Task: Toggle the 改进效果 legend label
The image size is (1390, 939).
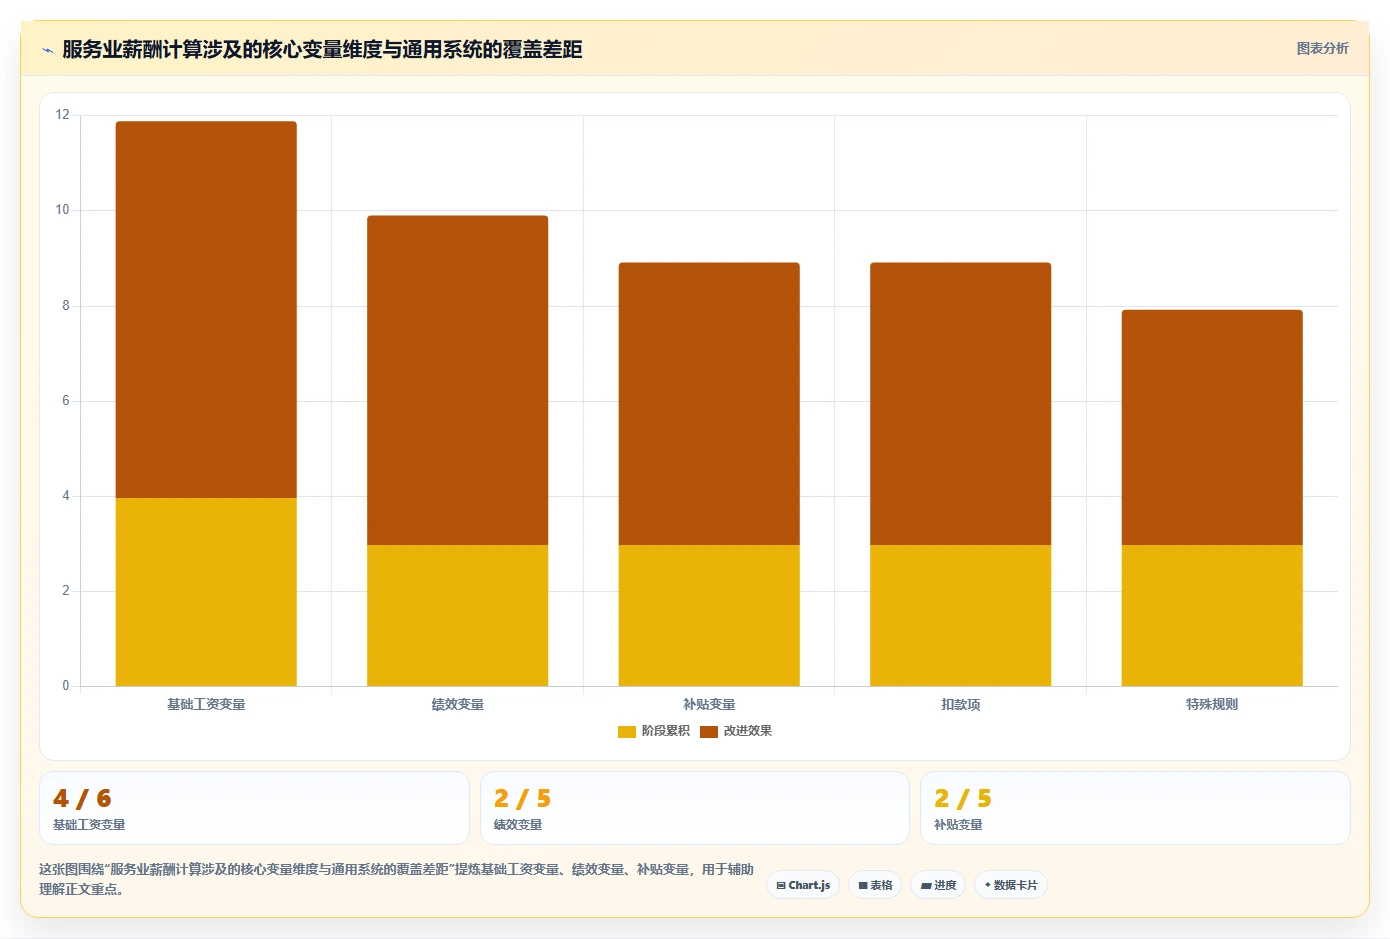Action: tap(748, 731)
